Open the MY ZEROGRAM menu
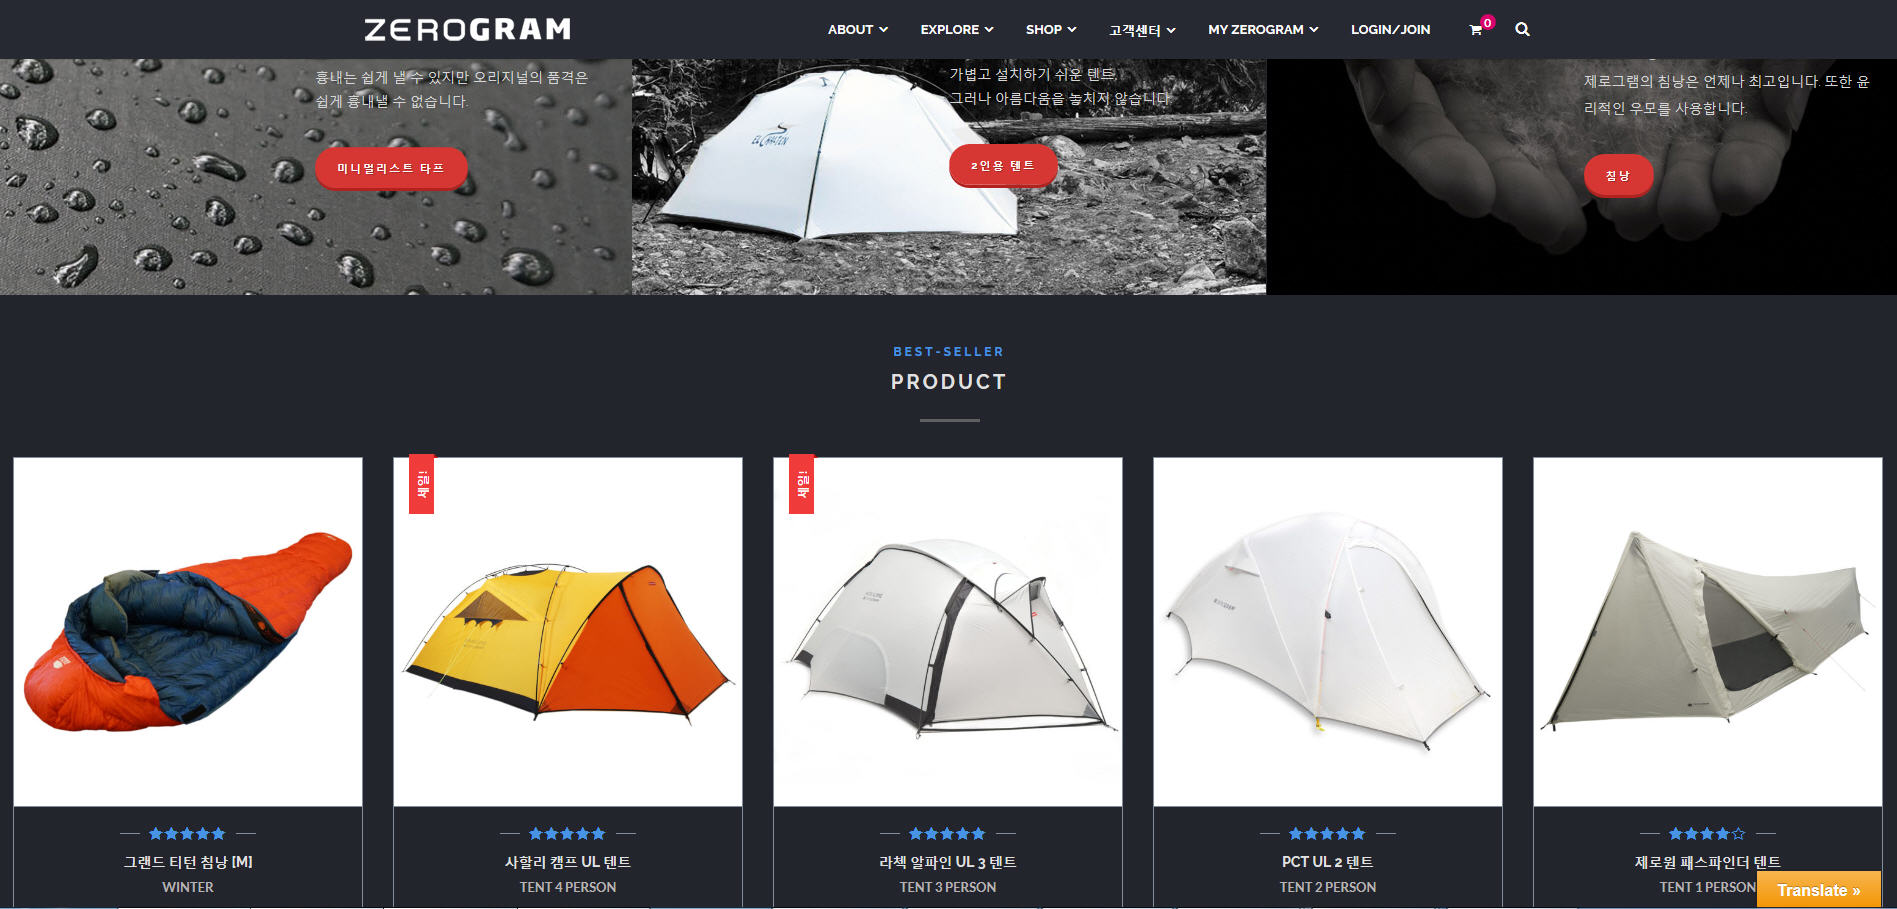1897x909 pixels. click(1263, 30)
